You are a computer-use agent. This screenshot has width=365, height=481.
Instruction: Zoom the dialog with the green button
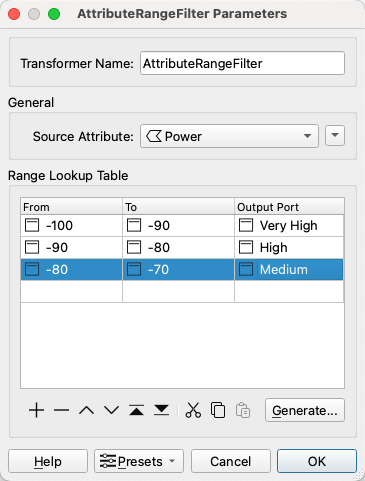[54, 14]
